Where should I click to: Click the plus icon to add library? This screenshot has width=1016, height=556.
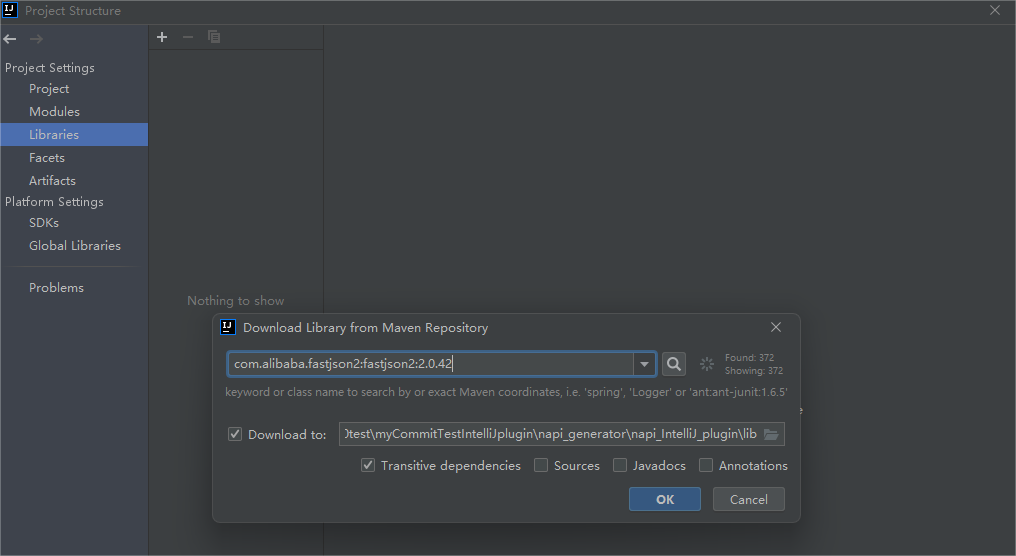(162, 37)
